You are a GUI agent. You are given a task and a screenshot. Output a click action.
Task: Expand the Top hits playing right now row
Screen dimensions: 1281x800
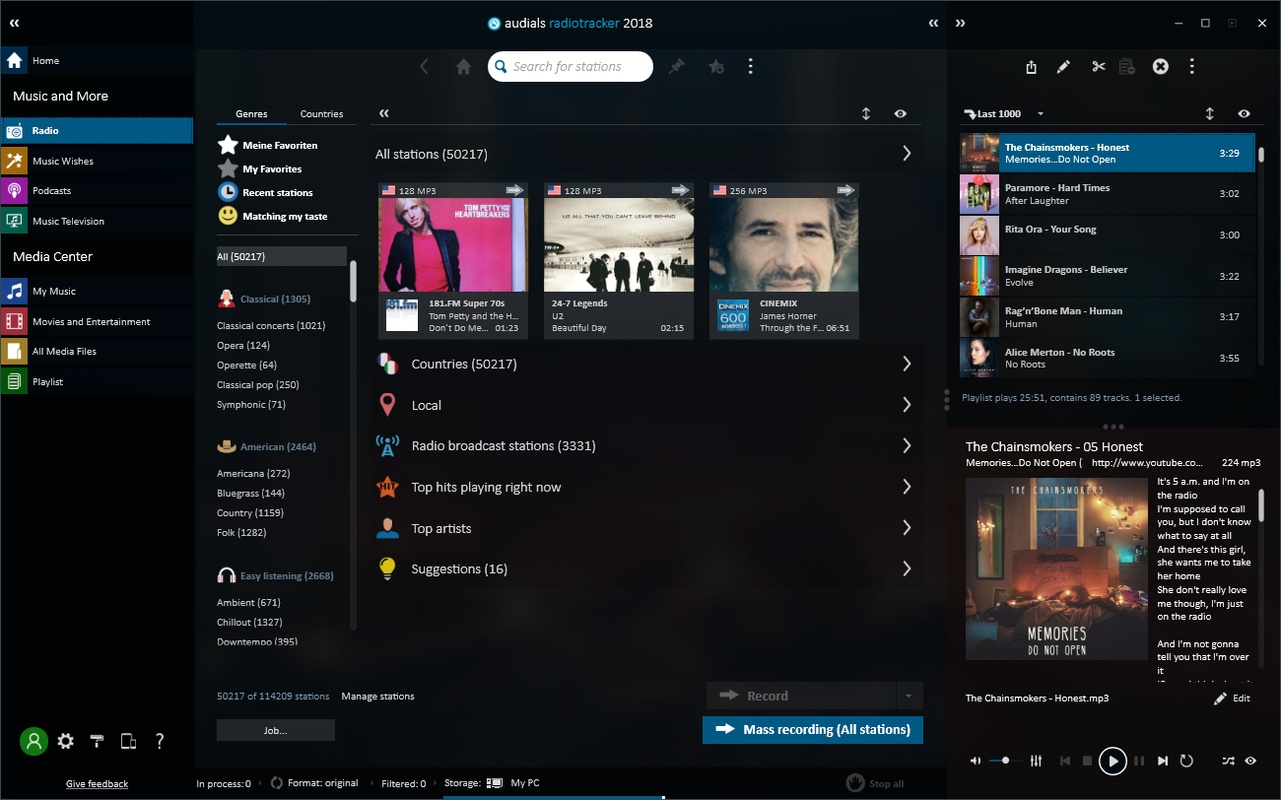(x=643, y=487)
